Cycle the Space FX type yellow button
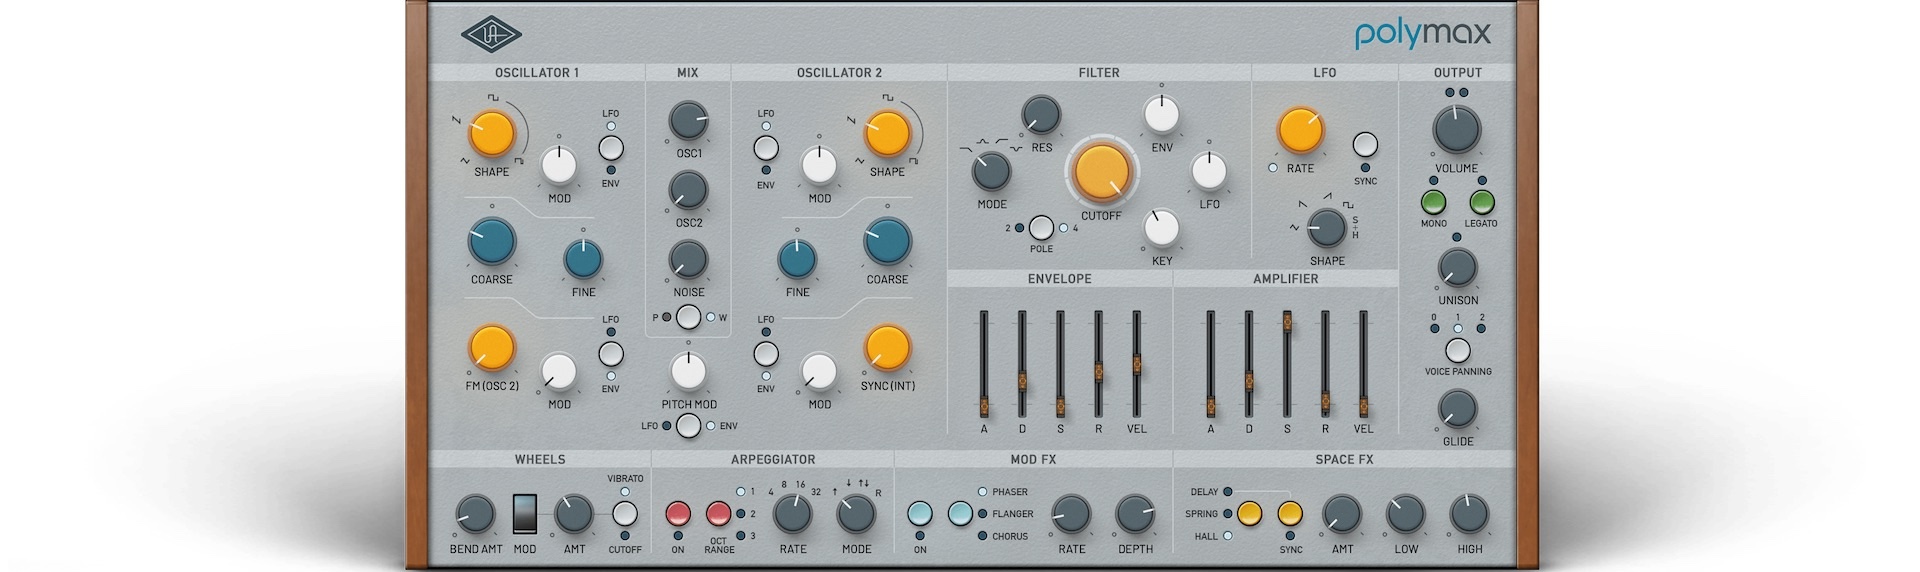Image resolution: width=1920 pixels, height=572 pixels. pos(1249,514)
